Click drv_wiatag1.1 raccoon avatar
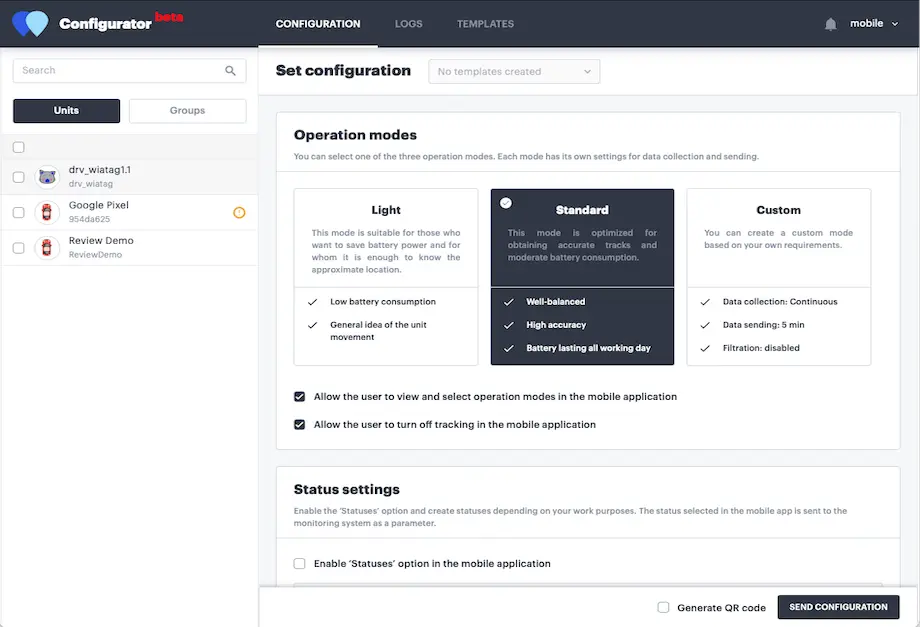 point(47,177)
